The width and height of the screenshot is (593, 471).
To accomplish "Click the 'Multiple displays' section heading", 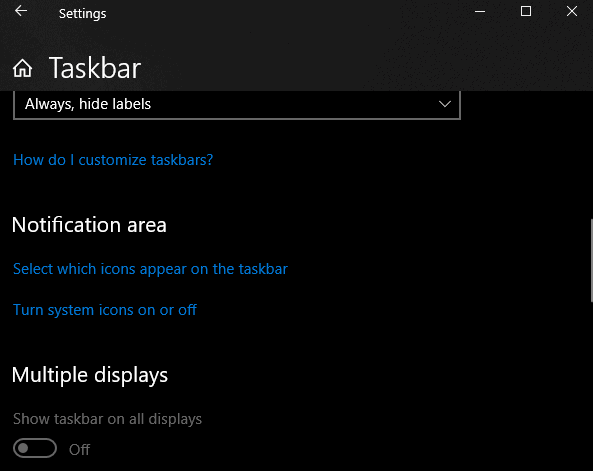I will pyautogui.click(x=90, y=375).
